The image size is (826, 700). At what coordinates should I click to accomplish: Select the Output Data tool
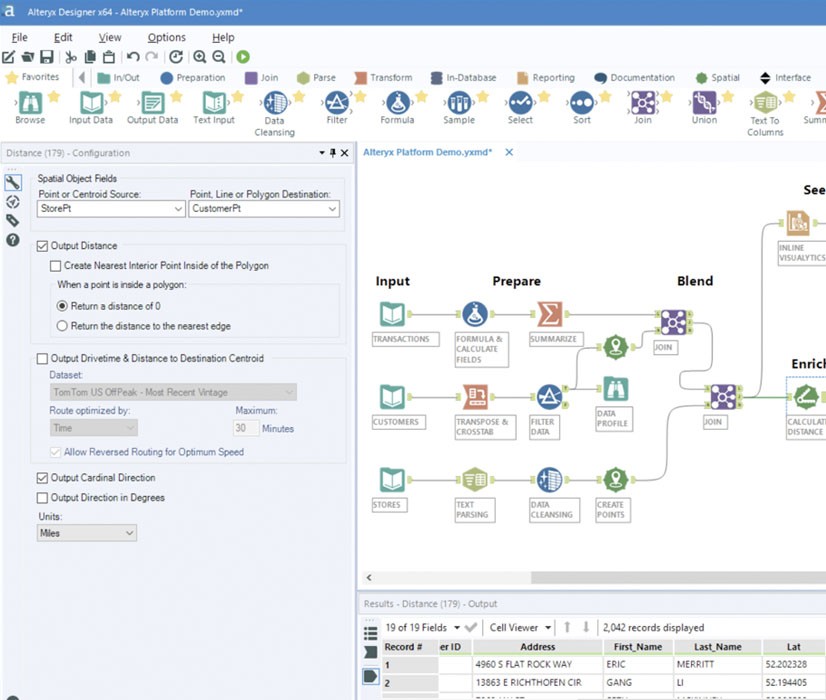click(153, 103)
